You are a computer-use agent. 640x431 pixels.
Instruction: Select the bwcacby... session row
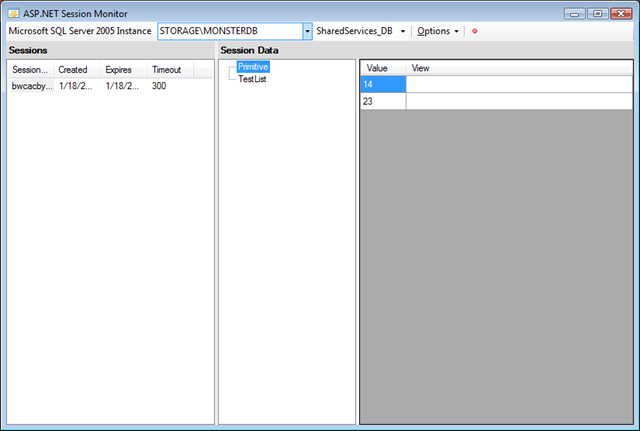point(110,86)
